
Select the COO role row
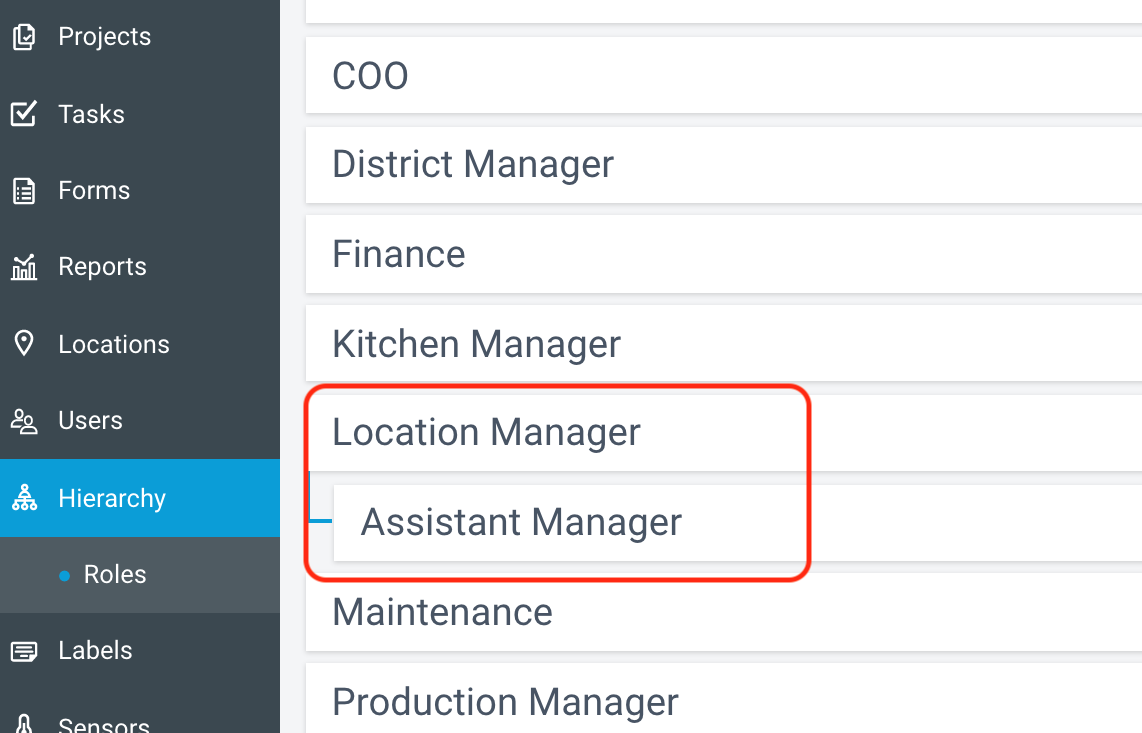tap(724, 75)
